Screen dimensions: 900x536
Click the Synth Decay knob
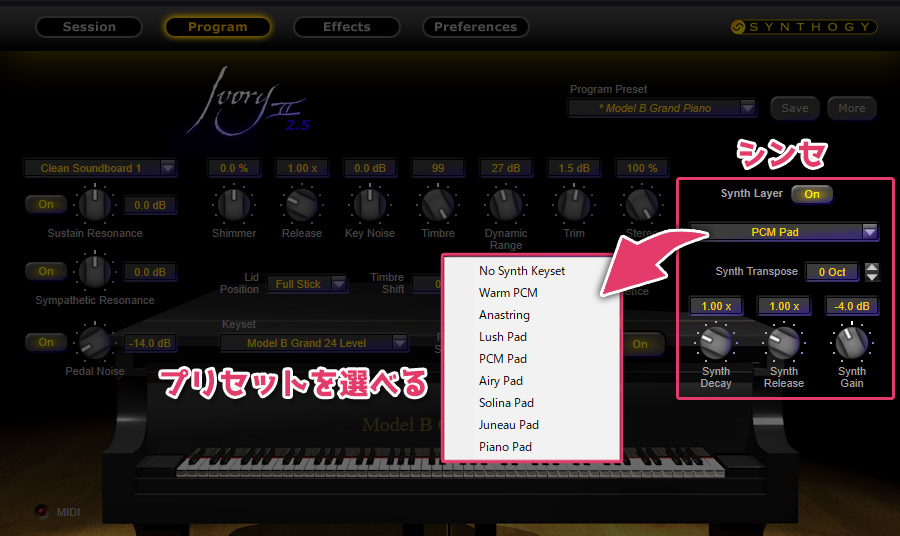pos(716,342)
